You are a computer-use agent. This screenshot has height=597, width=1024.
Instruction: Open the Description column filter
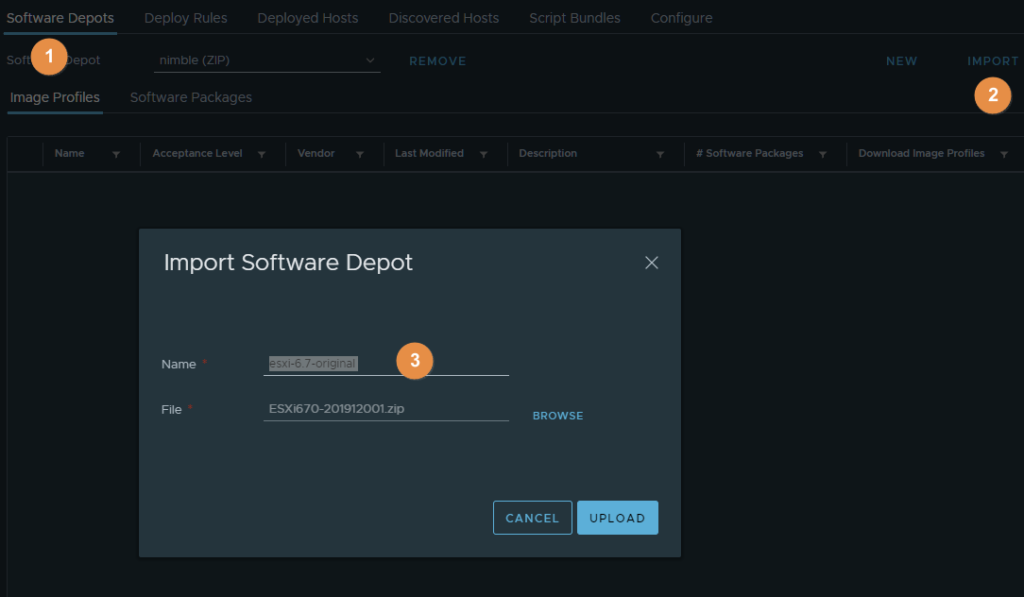[x=660, y=155]
